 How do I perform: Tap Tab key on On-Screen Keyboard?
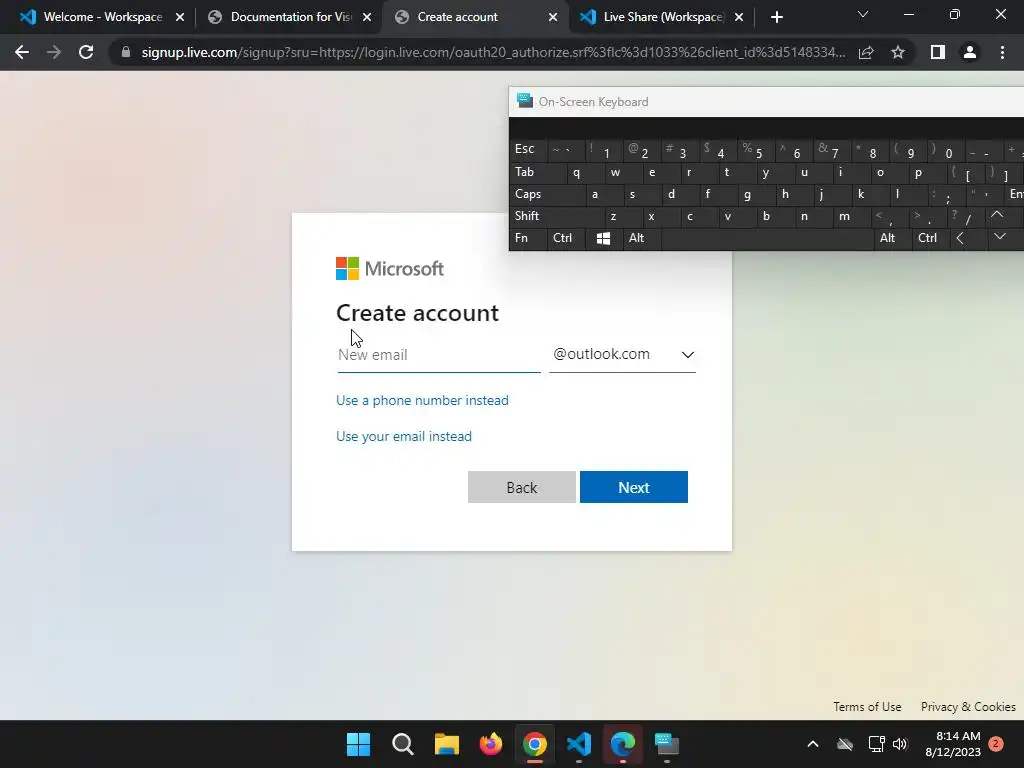[x=537, y=172]
